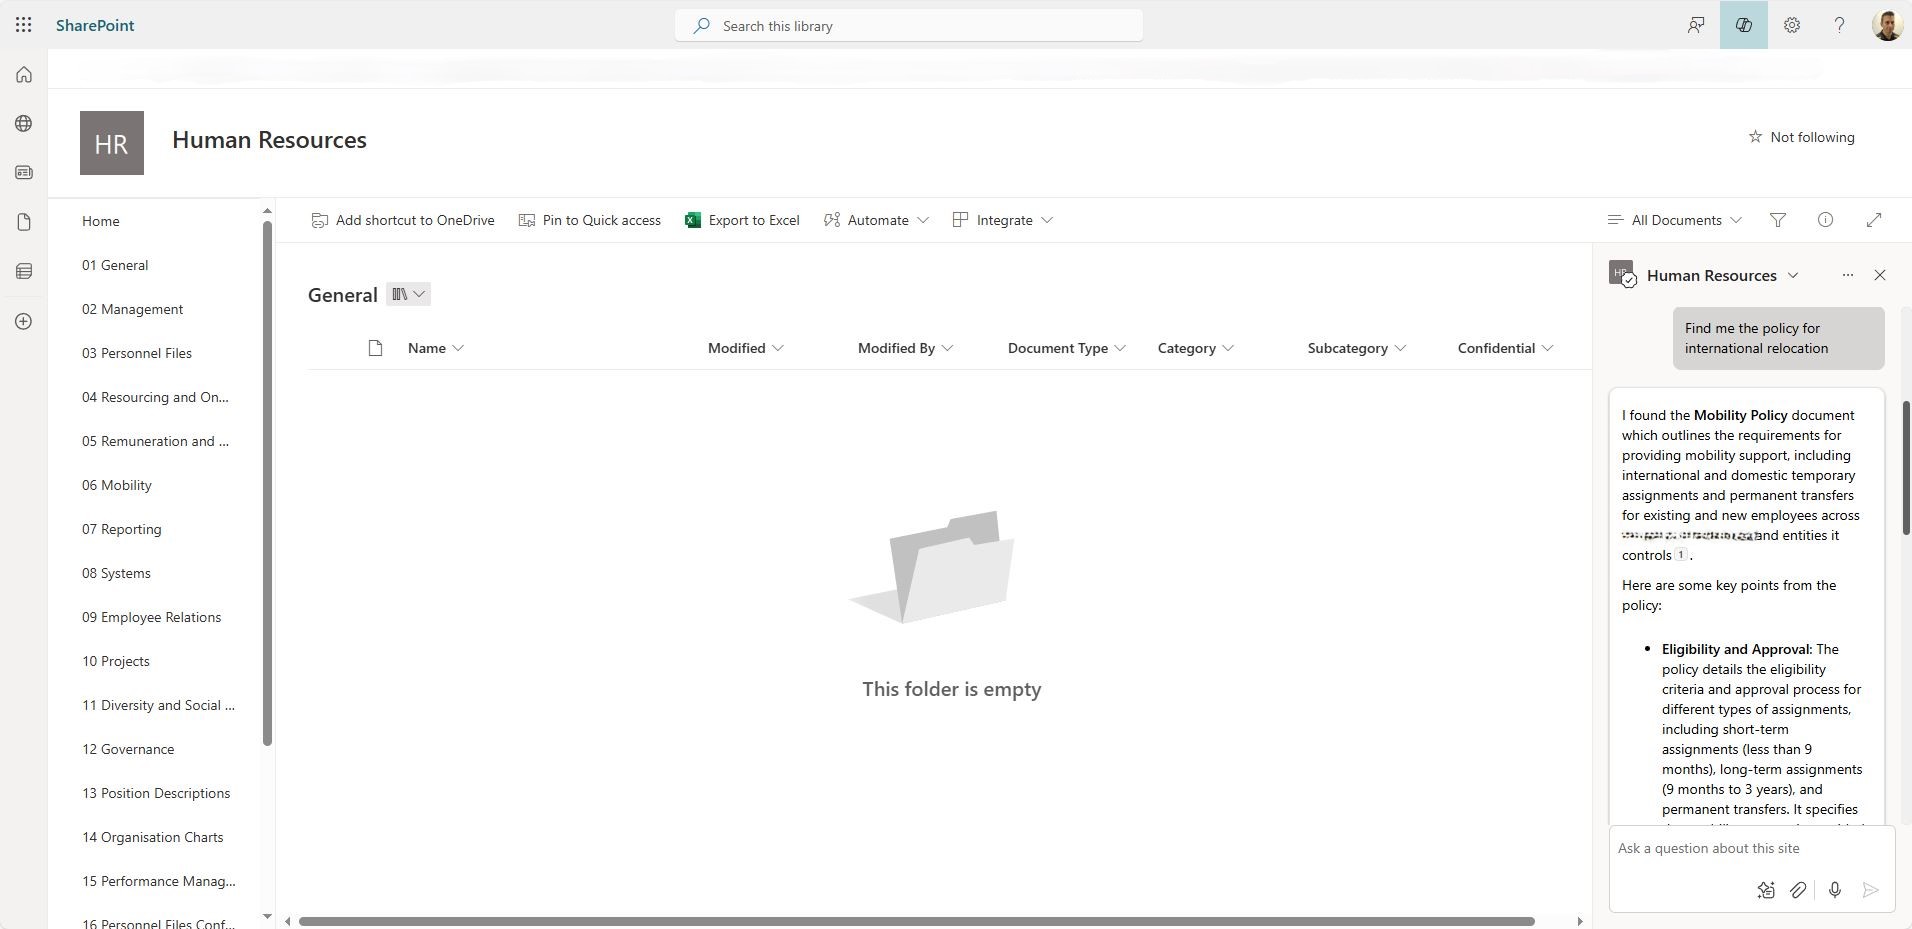Image resolution: width=1912 pixels, height=929 pixels.
Task: Open the app launcher waffle icon
Action: click(x=24, y=25)
